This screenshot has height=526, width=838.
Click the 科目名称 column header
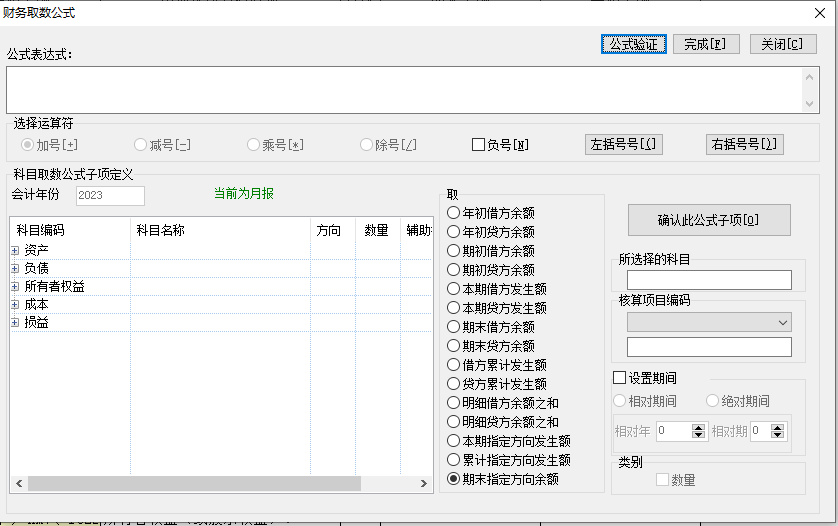tap(220, 230)
